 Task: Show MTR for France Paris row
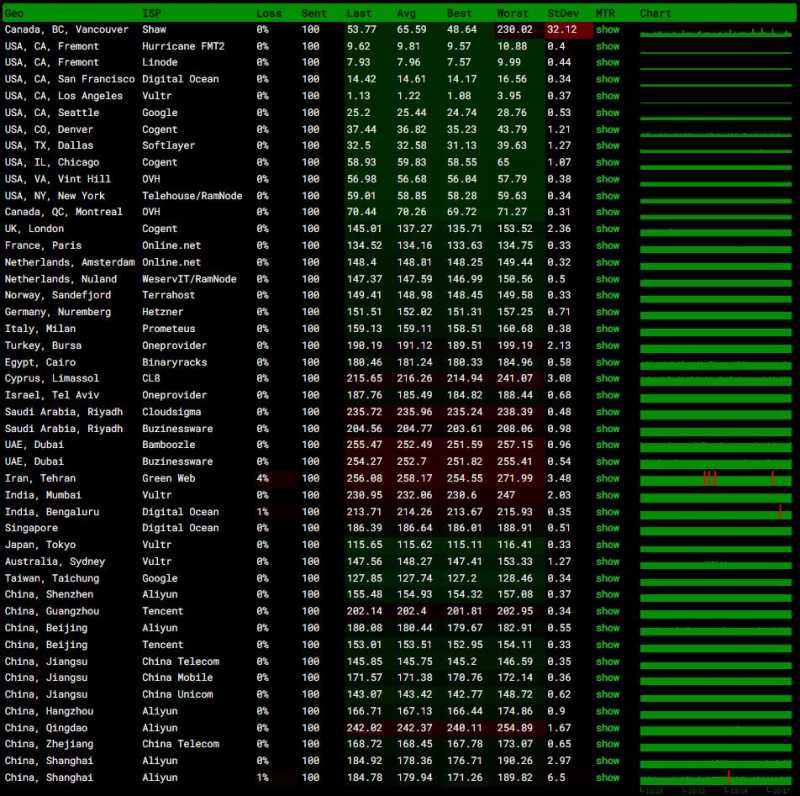point(607,245)
